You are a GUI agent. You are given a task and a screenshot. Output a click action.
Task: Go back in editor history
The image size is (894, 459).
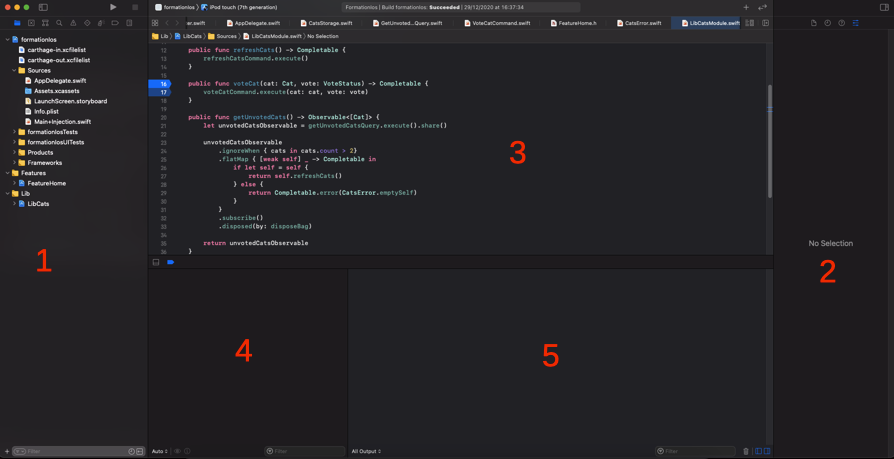[x=166, y=23]
